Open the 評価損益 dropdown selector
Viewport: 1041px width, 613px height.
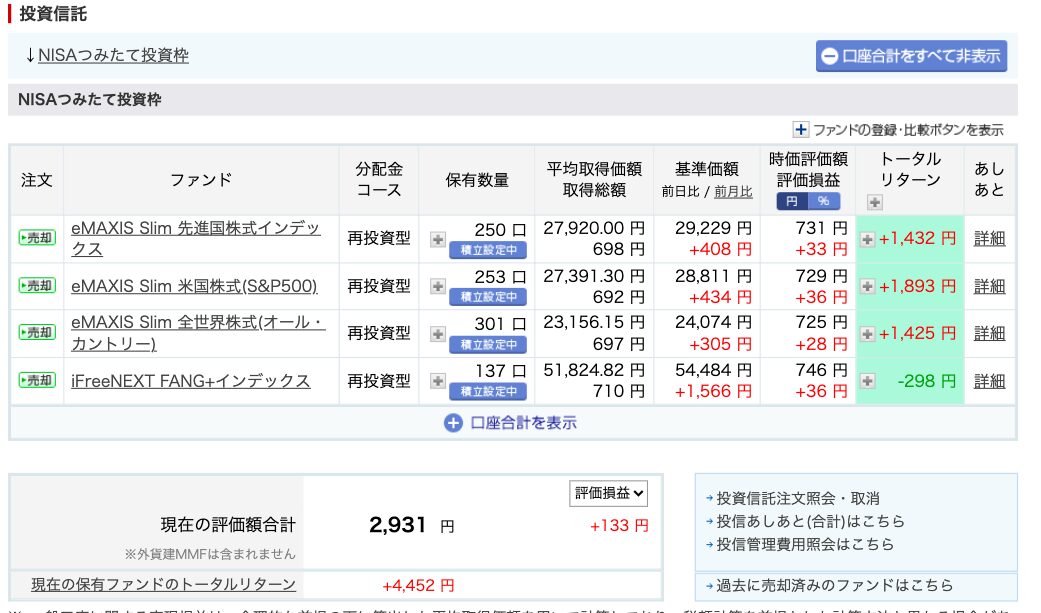pos(609,492)
